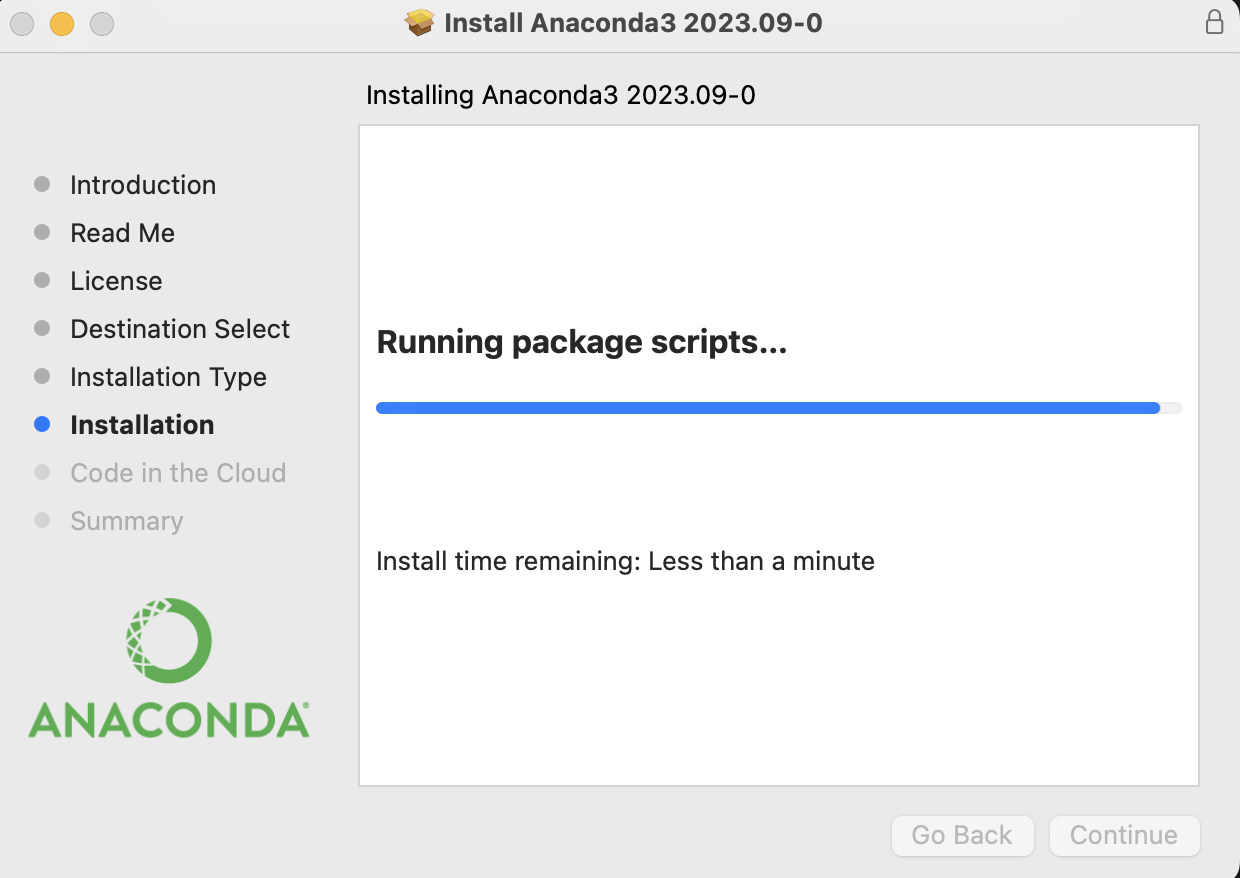
Task: Click the bullet next to Summary
Action: (x=42, y=520)
